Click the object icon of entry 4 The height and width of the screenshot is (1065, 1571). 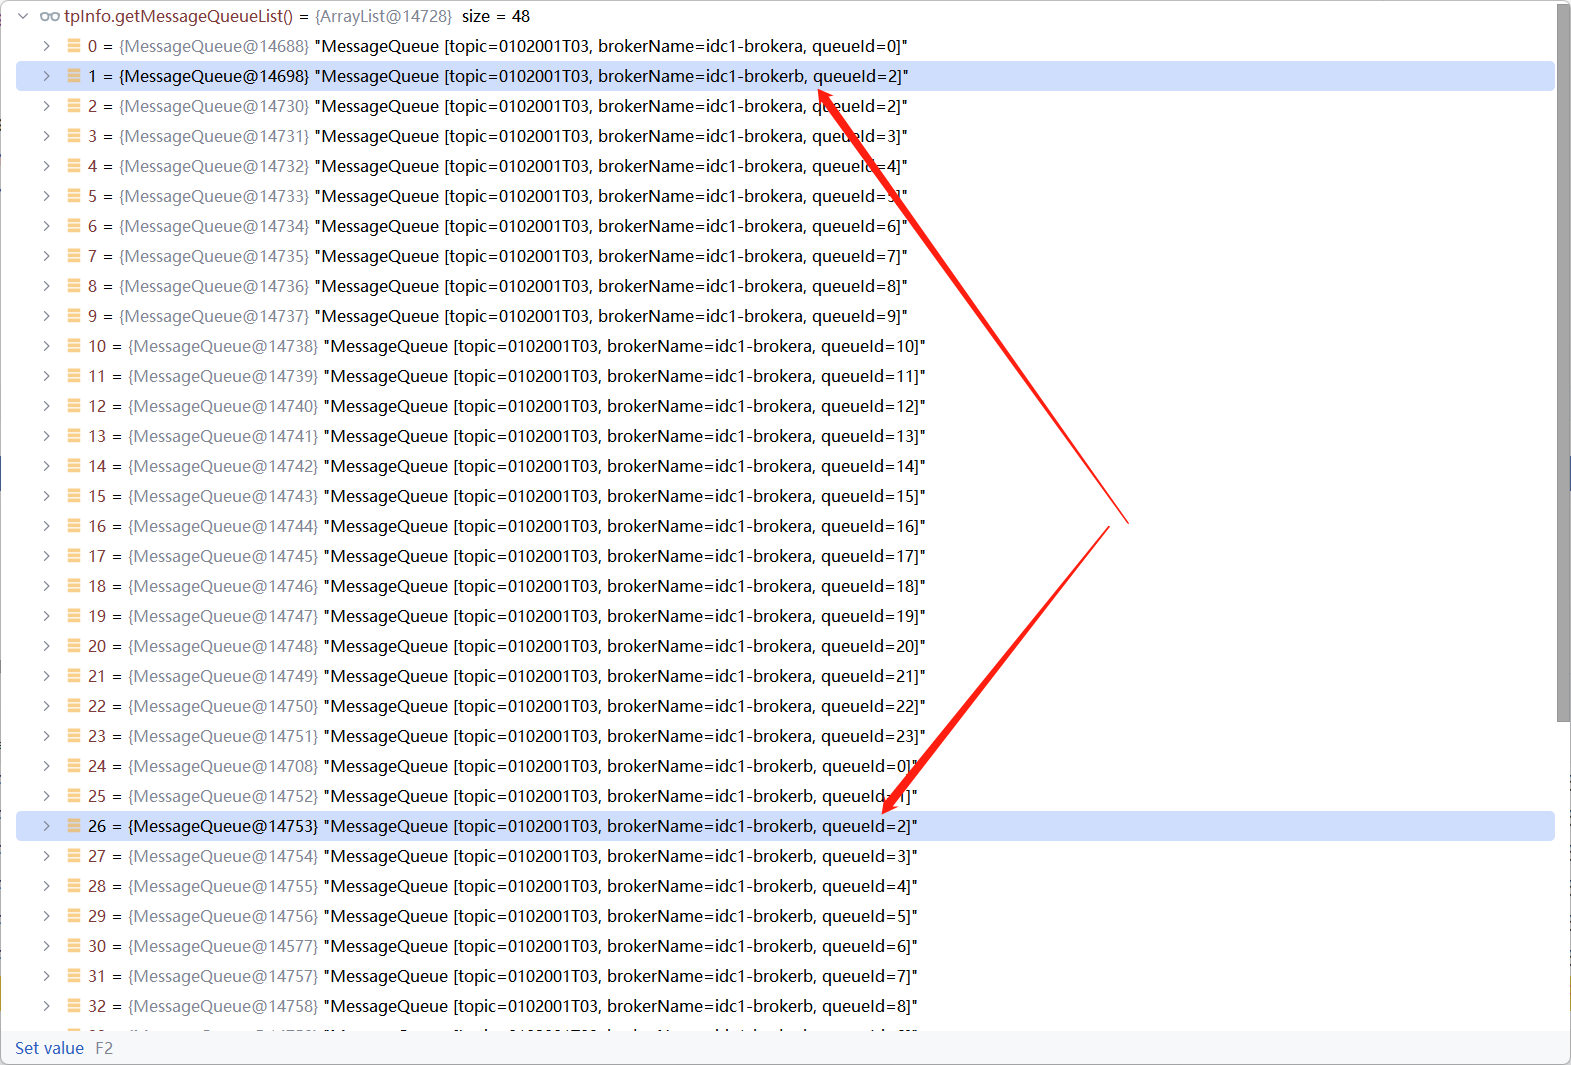point(74,165)
